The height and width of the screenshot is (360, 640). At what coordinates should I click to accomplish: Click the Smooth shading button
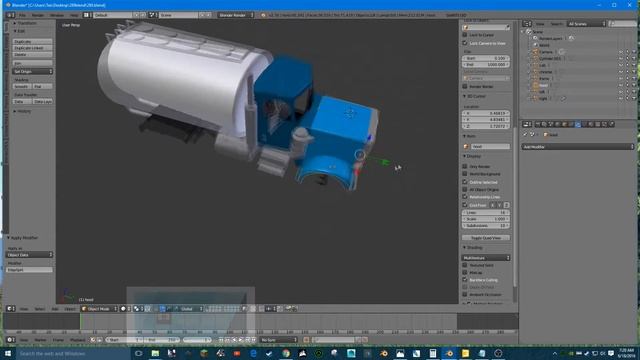[22, 87]
